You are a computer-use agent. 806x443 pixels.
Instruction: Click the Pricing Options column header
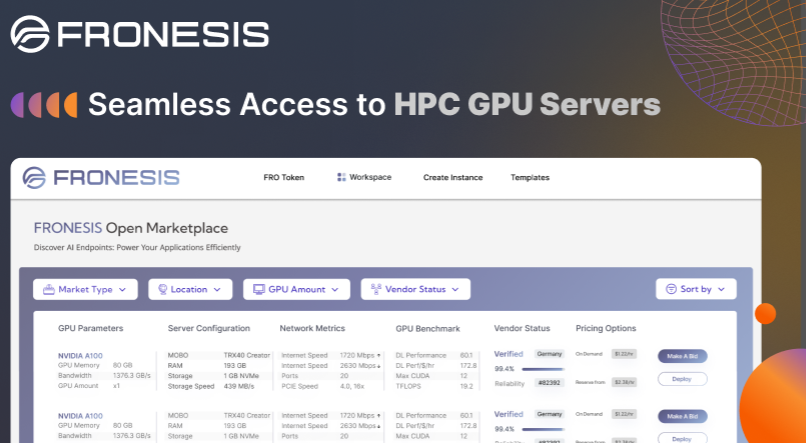(x=606, y=328)
